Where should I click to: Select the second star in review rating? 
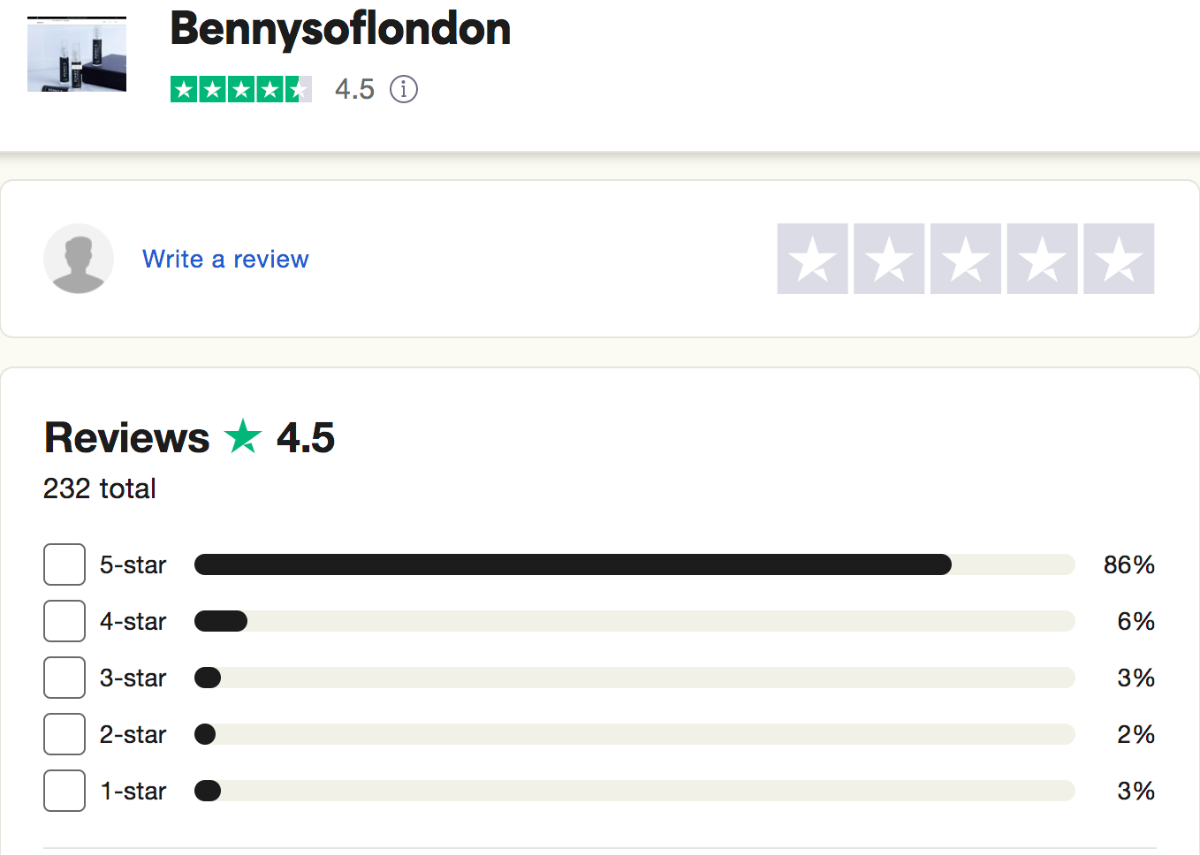tap(889, 259)
